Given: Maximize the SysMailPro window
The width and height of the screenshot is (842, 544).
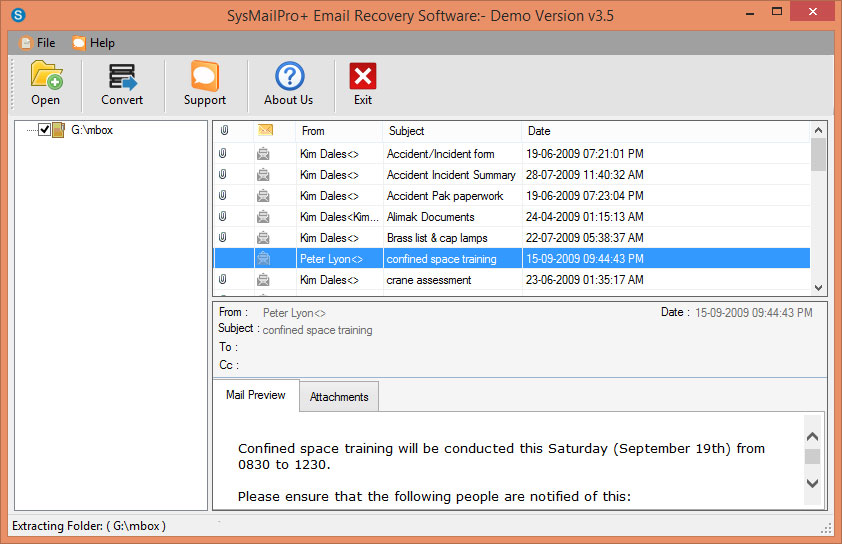Looking at the screenshot, I should 776,12.
